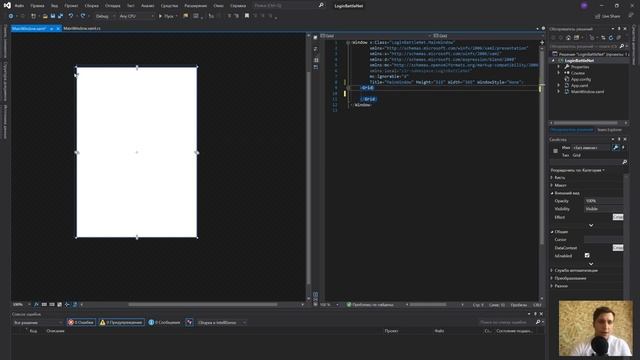Image resolution: width=640 pixels, height=360 pixels.
Task: Toggle designer snap grid icon
Action: point(44,304)
